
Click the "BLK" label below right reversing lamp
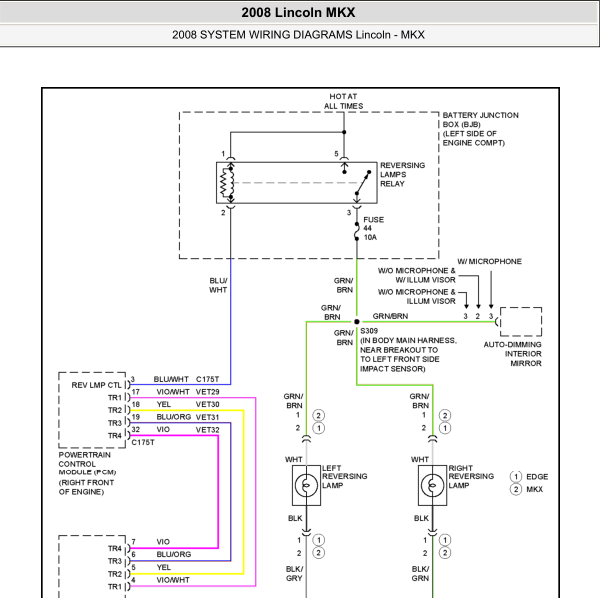click(421, 518)
